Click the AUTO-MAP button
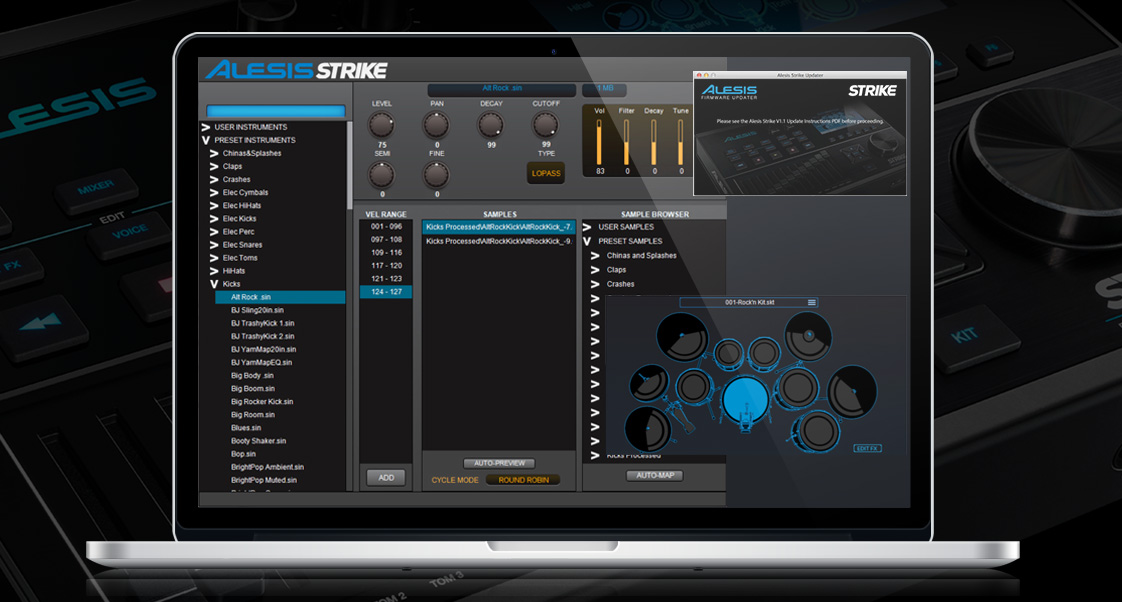The width and height of the screenshot is (1122, 602). (655, 475)
